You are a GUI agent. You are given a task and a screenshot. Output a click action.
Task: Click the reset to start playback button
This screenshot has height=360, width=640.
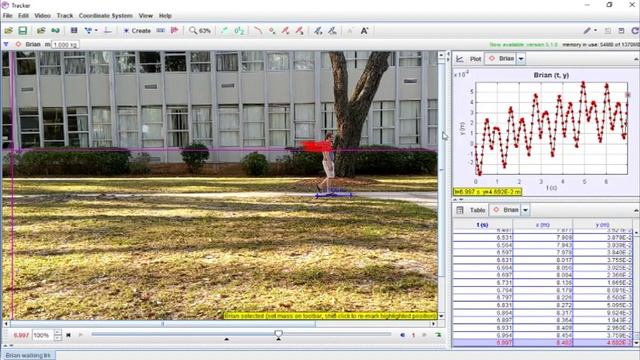(x=69, y=335)
